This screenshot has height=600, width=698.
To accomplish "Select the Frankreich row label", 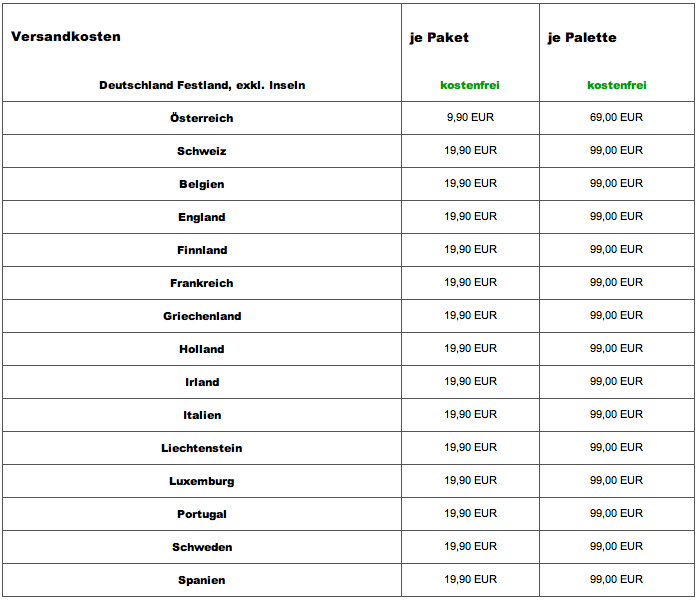I will coord(202,283).
